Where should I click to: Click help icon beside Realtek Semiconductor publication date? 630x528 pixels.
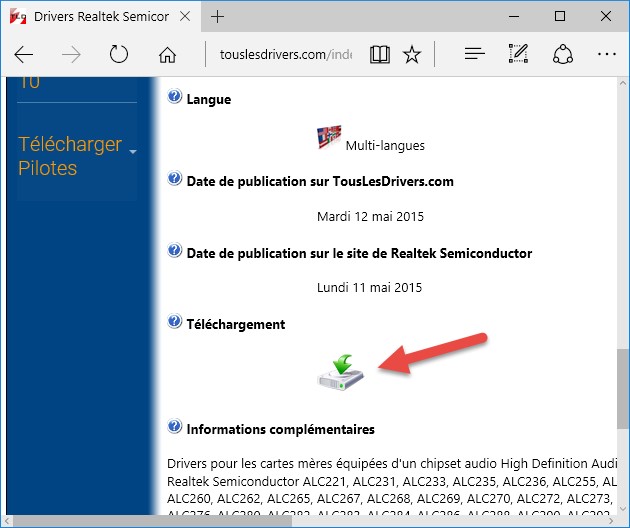[x=174, y=252]
